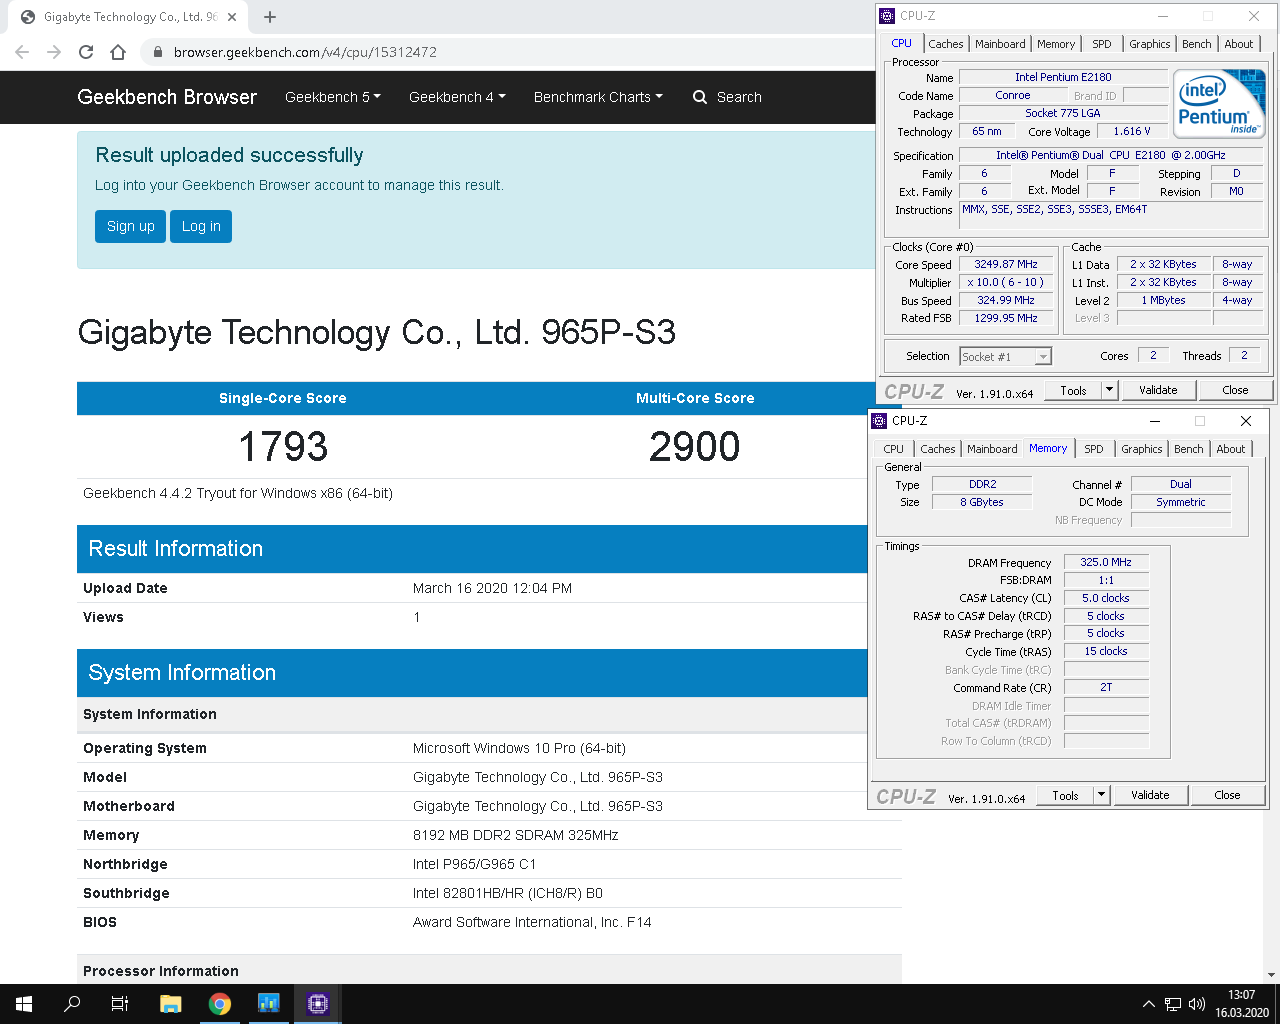Close the Gigabyte Technology browser tab
This screenshot has height=1024, width=1280.
232,17
